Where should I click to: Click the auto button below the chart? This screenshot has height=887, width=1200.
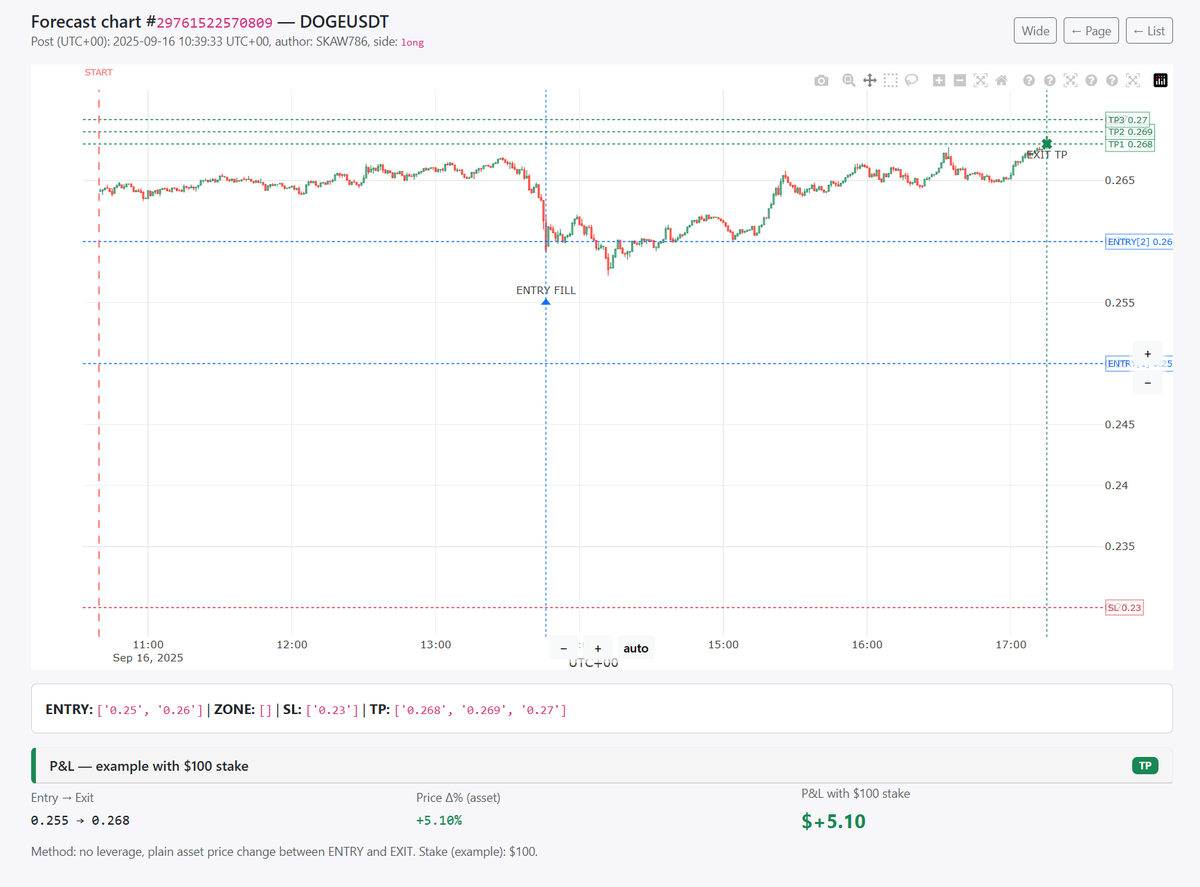point(636,648)
